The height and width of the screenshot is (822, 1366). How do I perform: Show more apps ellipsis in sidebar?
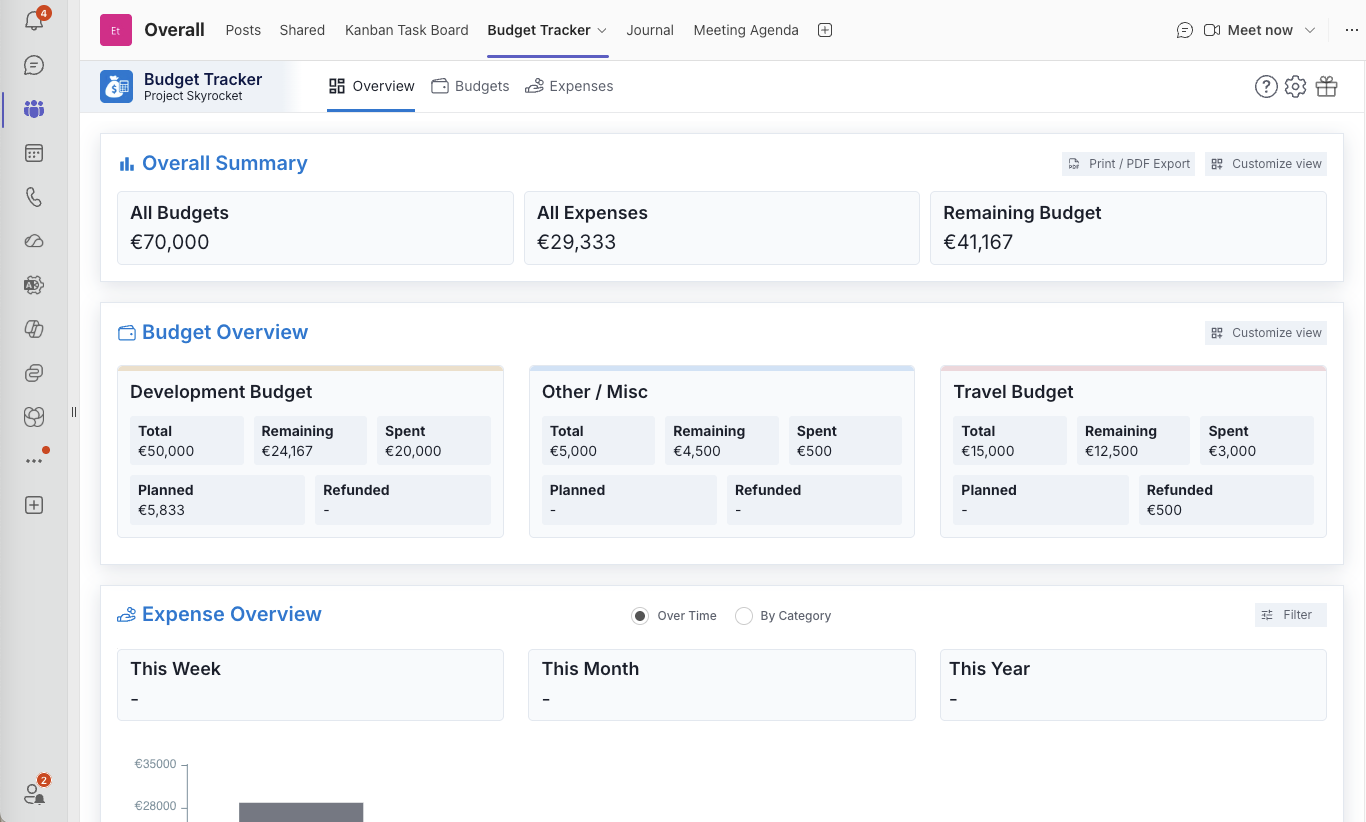(34, 461)
